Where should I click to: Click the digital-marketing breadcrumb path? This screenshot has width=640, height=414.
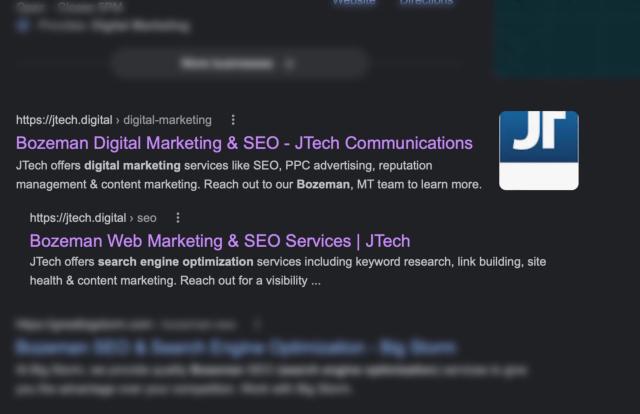click(x=167, y=120)
